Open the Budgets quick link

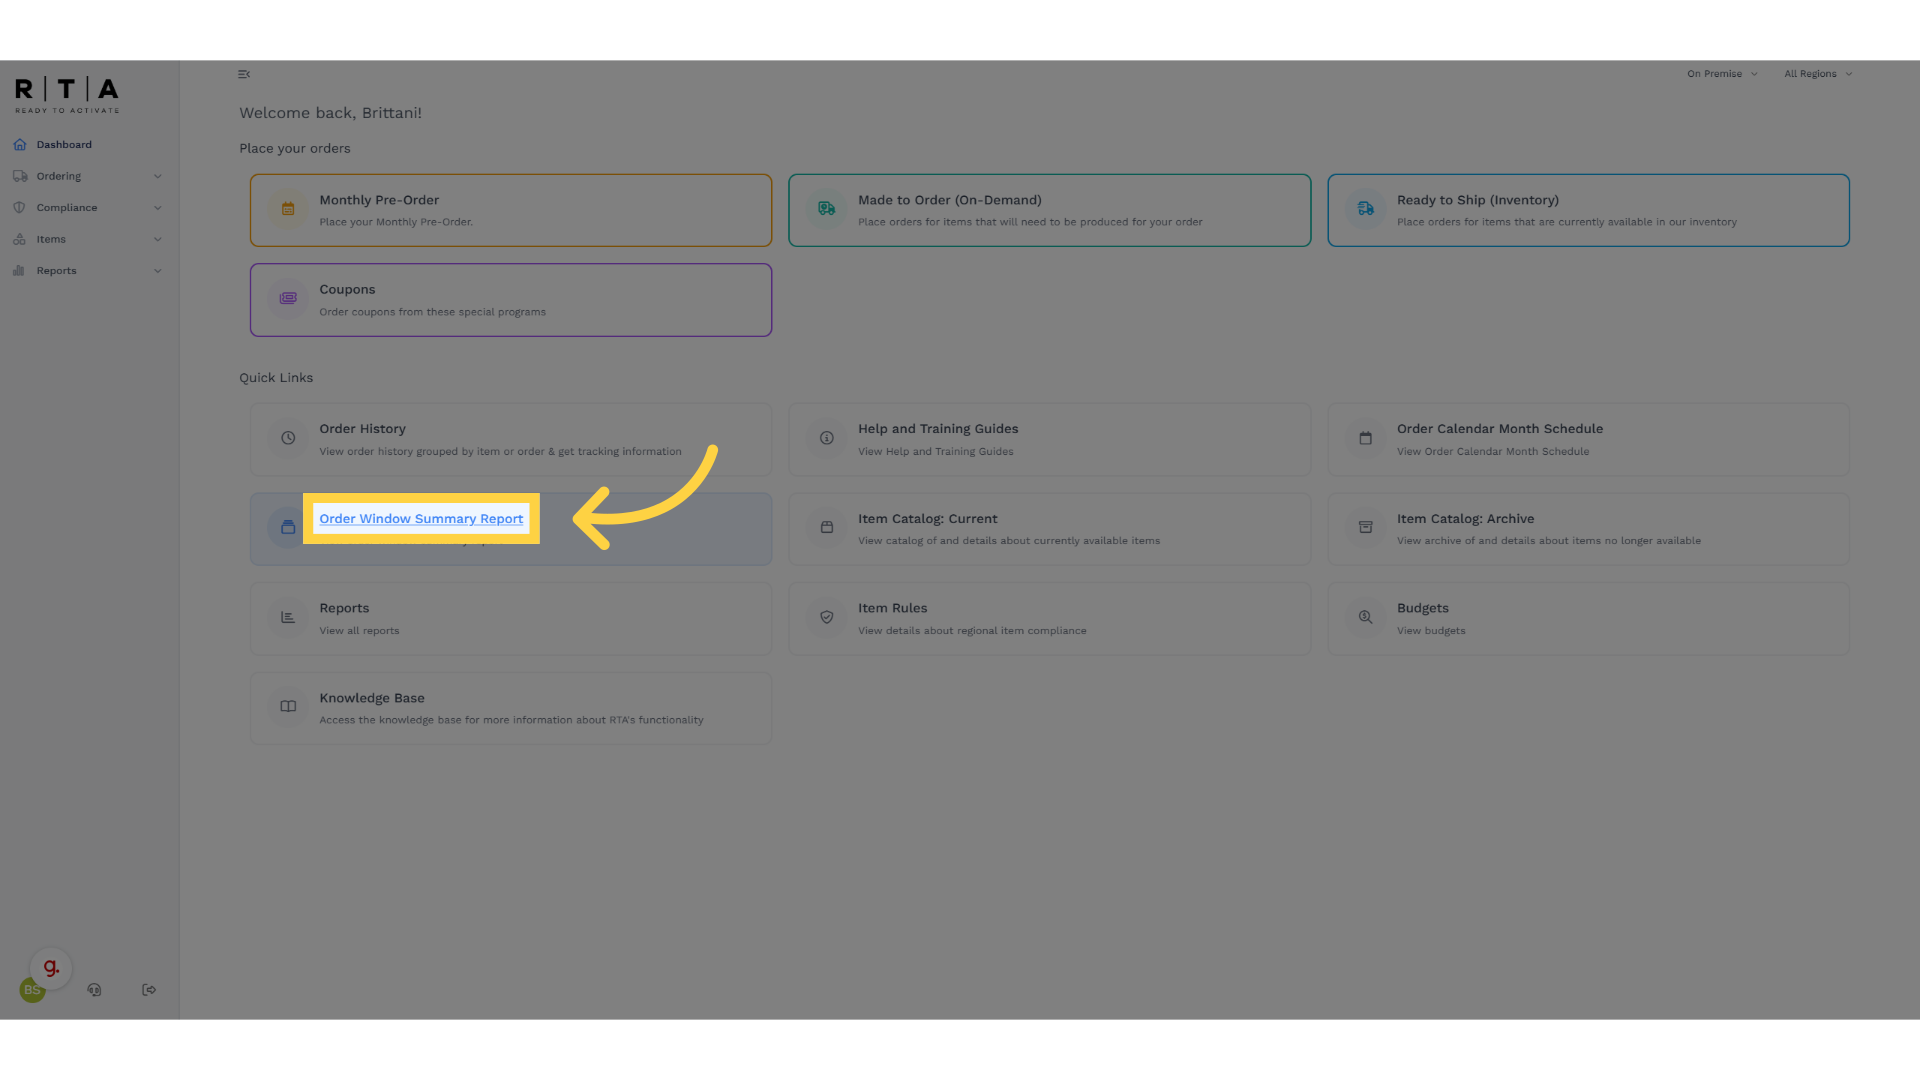click(1422, 608)
